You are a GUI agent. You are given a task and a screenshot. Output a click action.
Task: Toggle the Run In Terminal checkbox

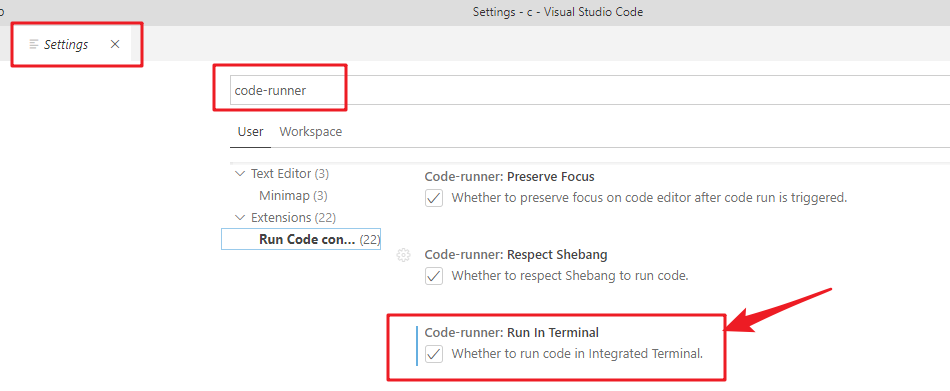[x=434, y=354]
